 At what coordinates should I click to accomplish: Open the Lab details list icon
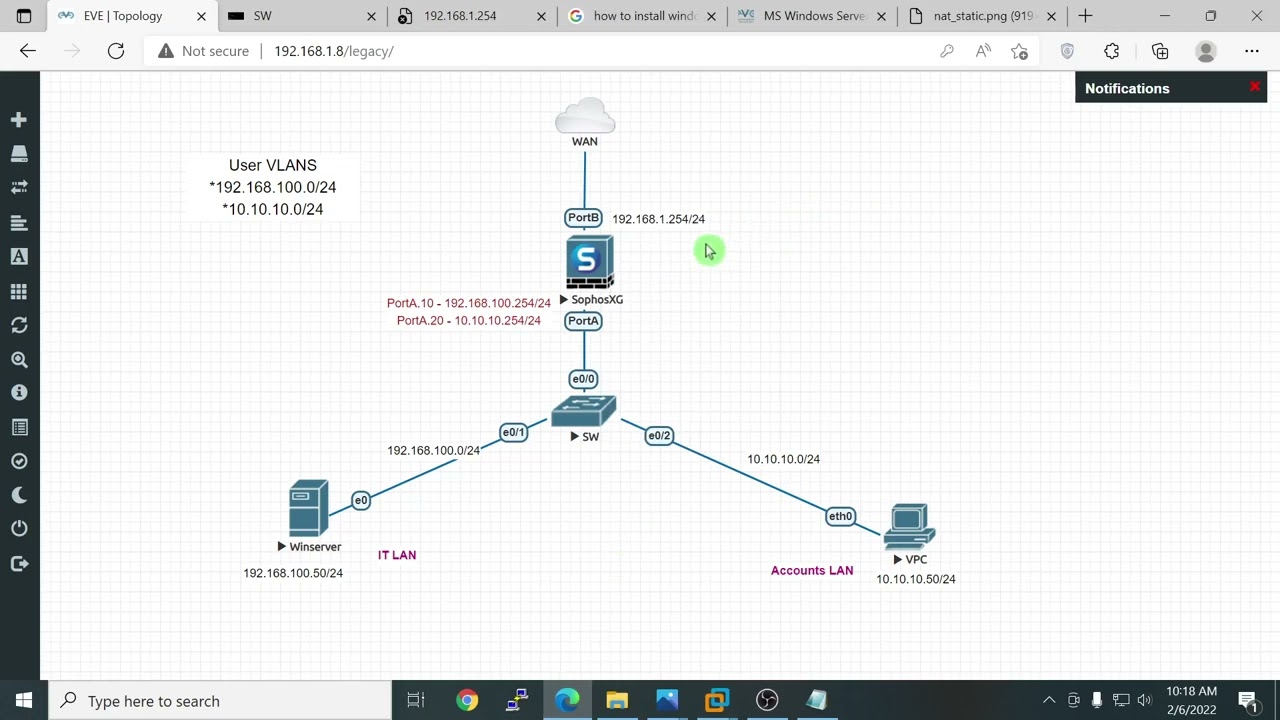tap(19, 427)
